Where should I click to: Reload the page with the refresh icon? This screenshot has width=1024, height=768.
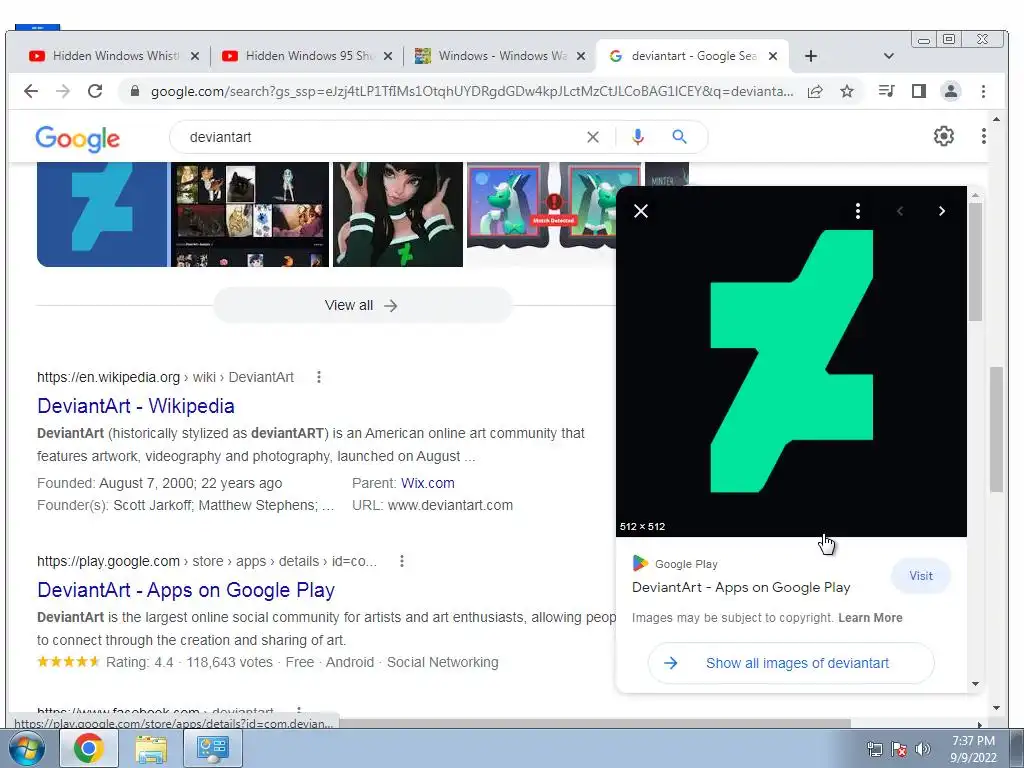pyautogui.click(x=95, y=91)
